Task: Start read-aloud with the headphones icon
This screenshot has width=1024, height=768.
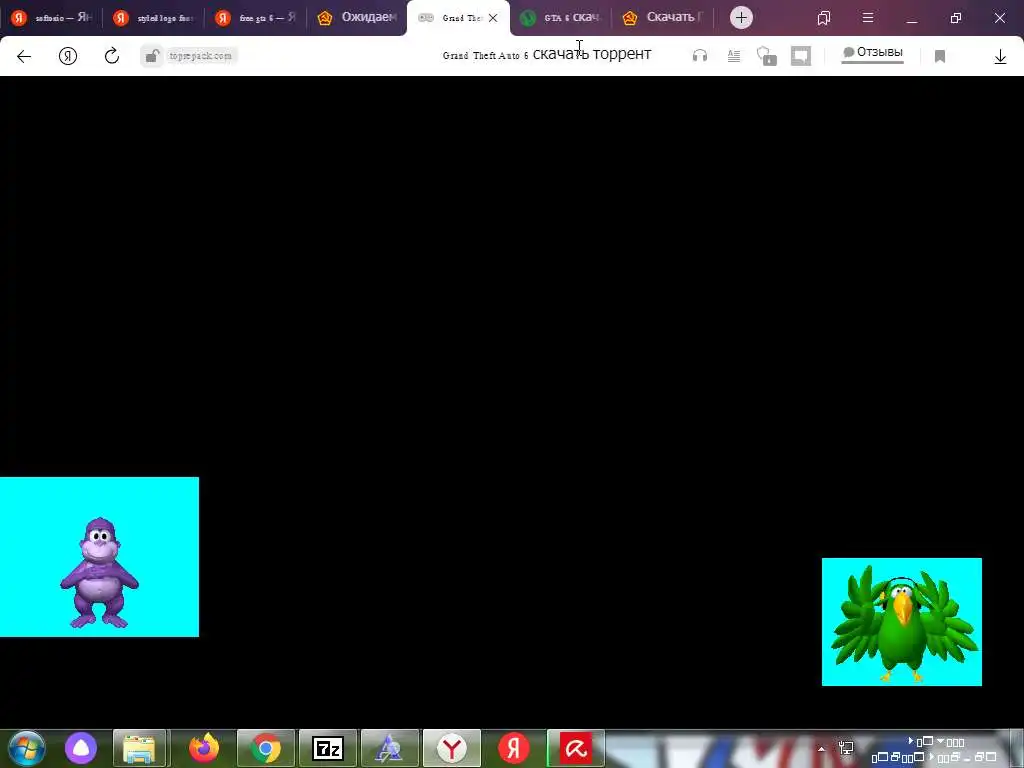Action: click(x=699, y=56)
